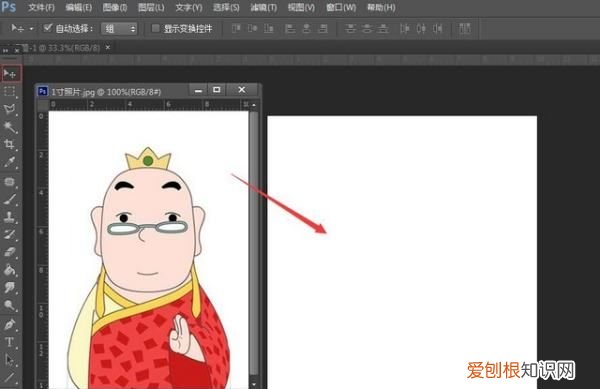
Task: Close the 1寸照片.jpg window
Action: (x=242, y=90)
